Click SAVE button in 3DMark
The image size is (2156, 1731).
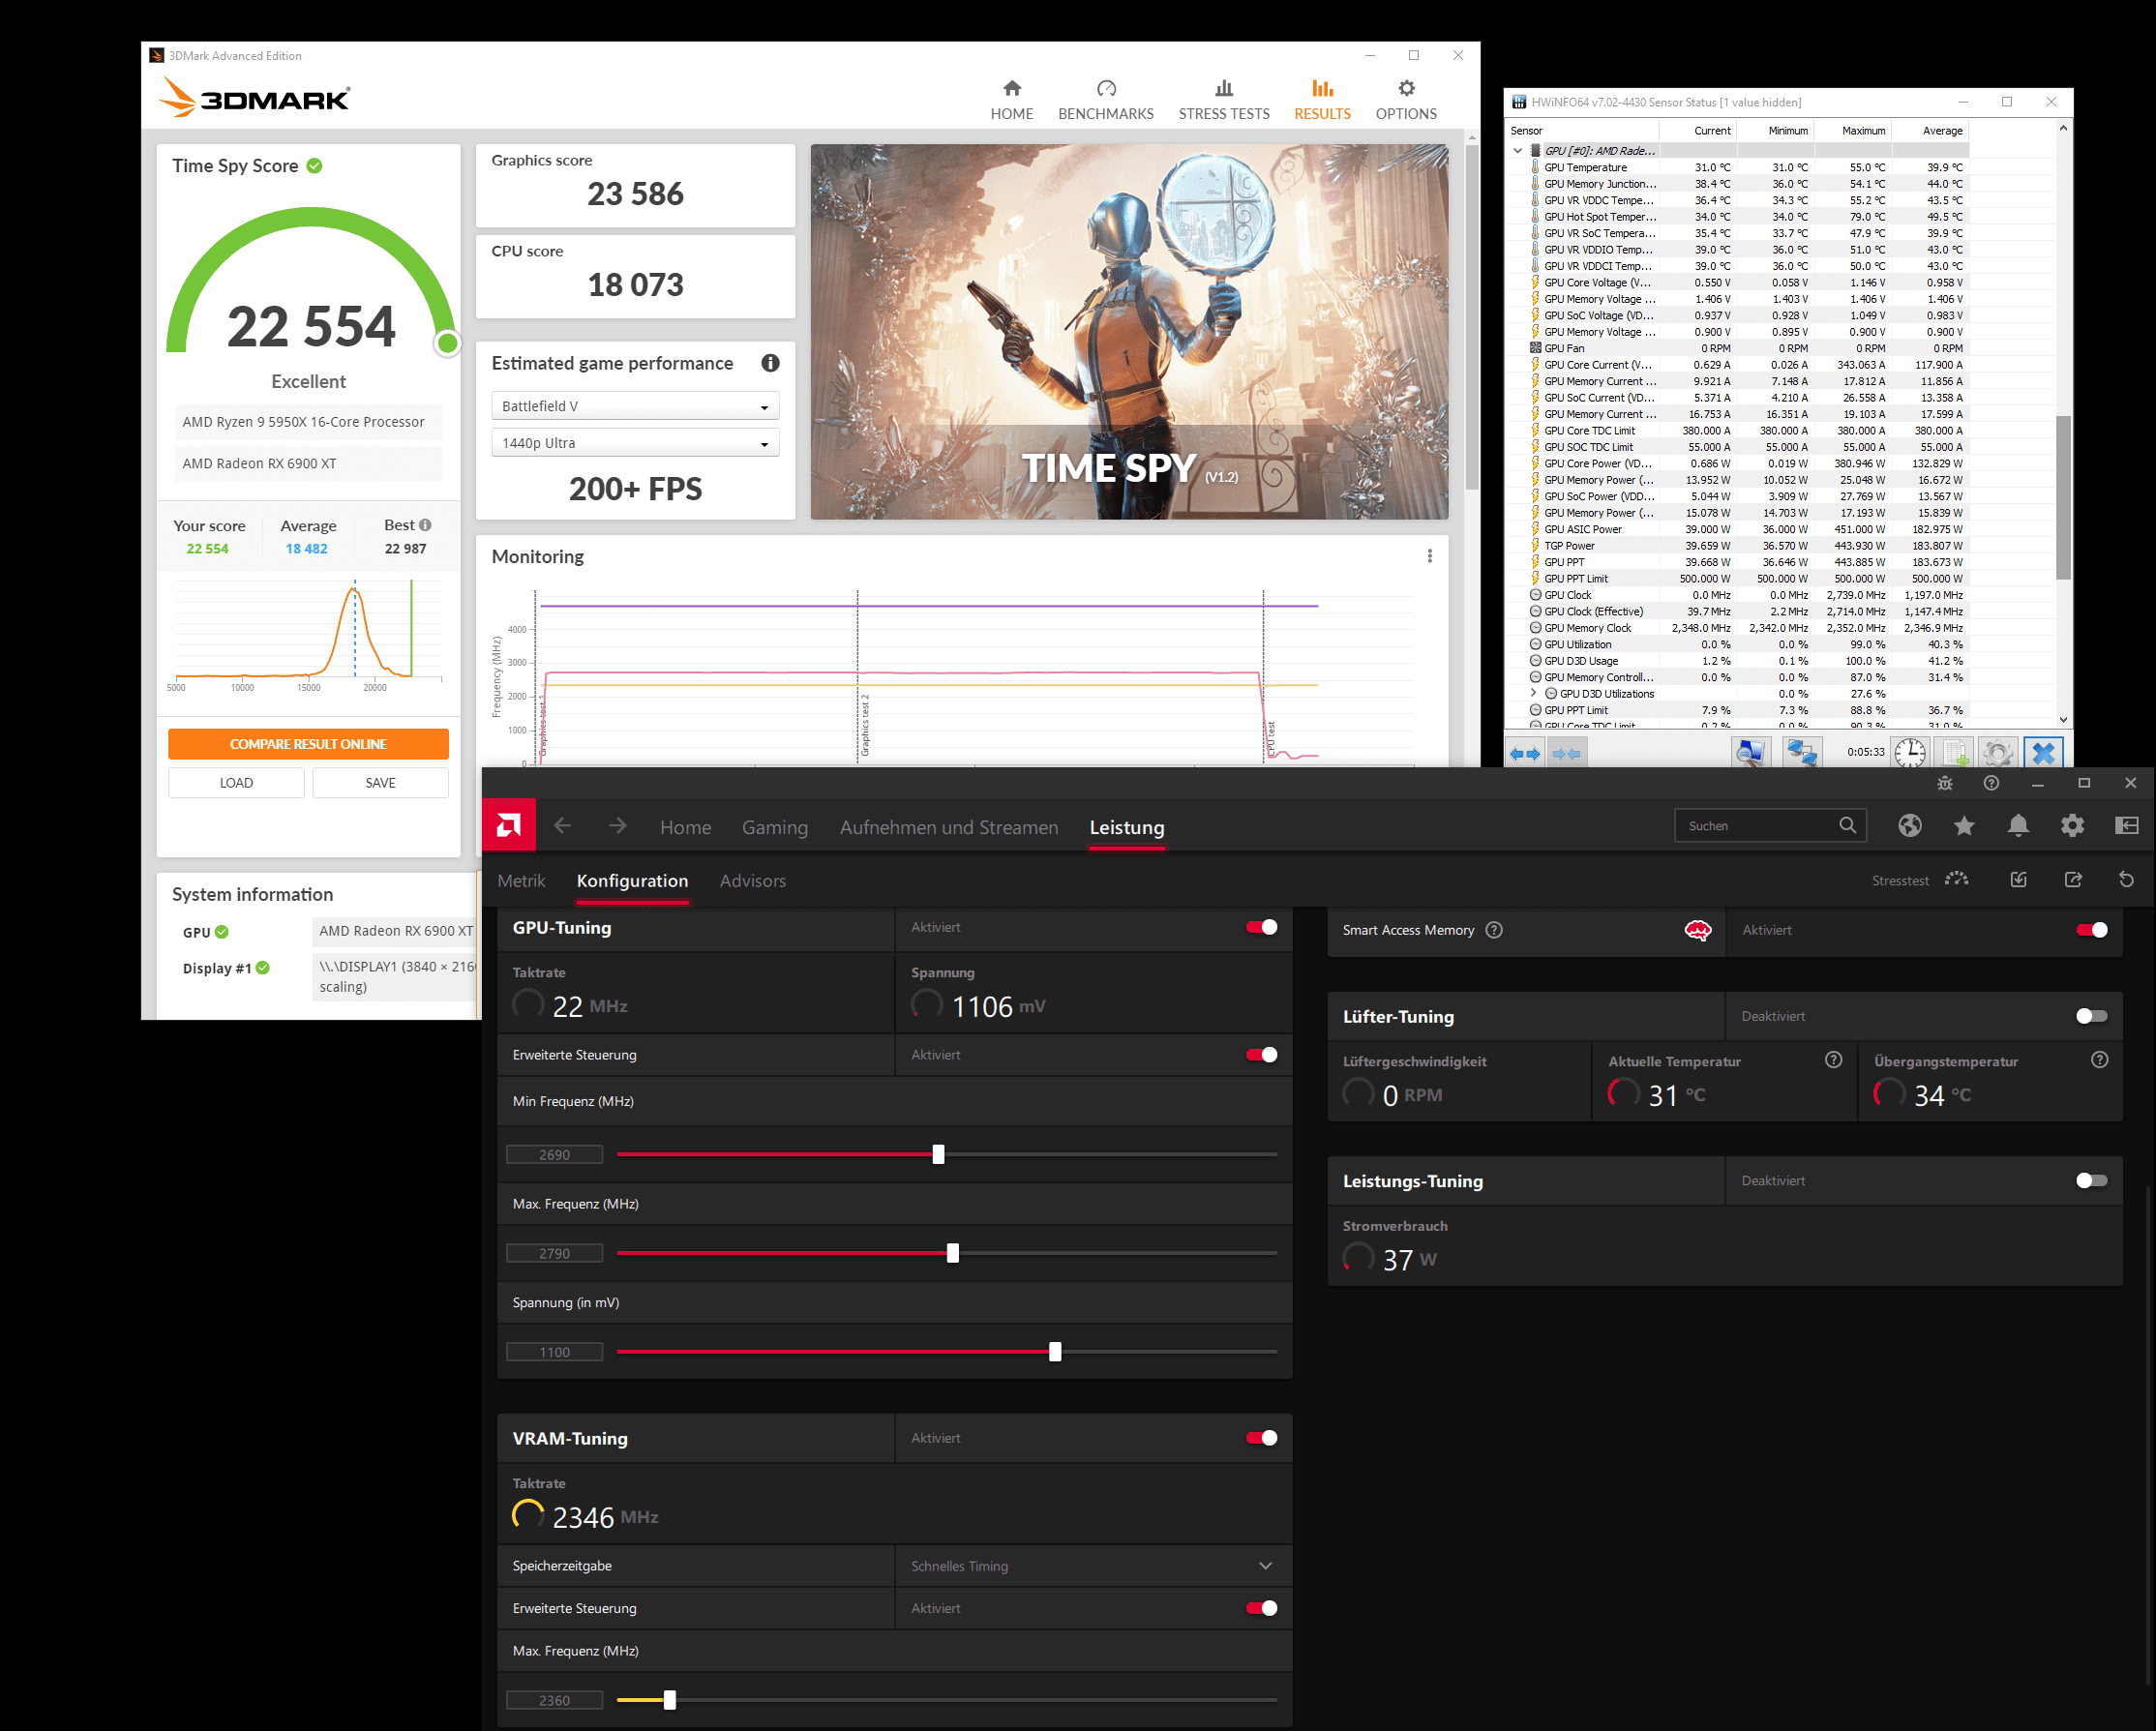[380, 783]
